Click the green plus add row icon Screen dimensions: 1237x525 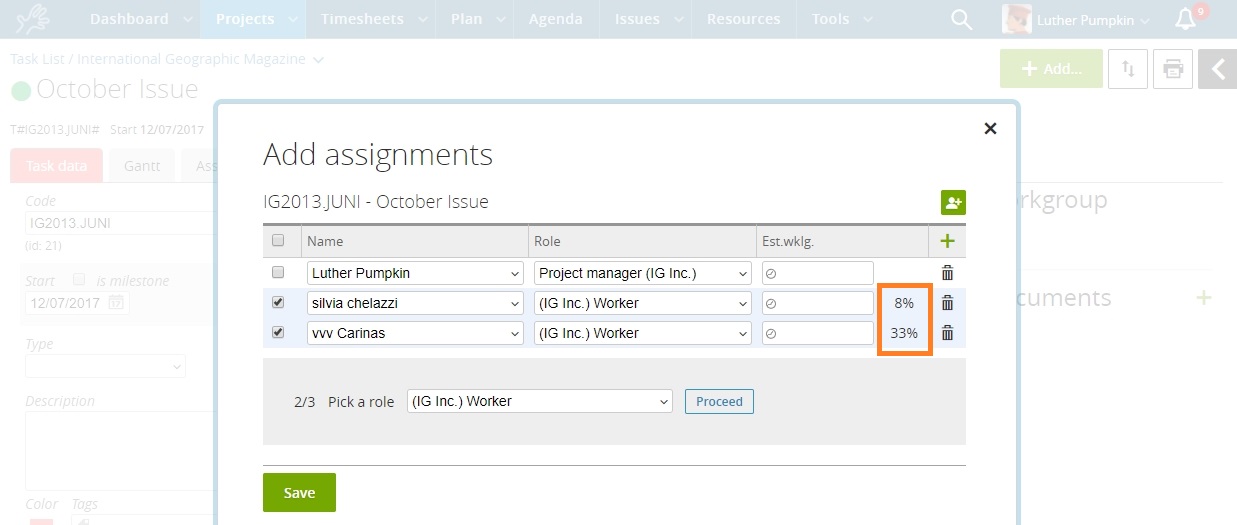[947, 241]
